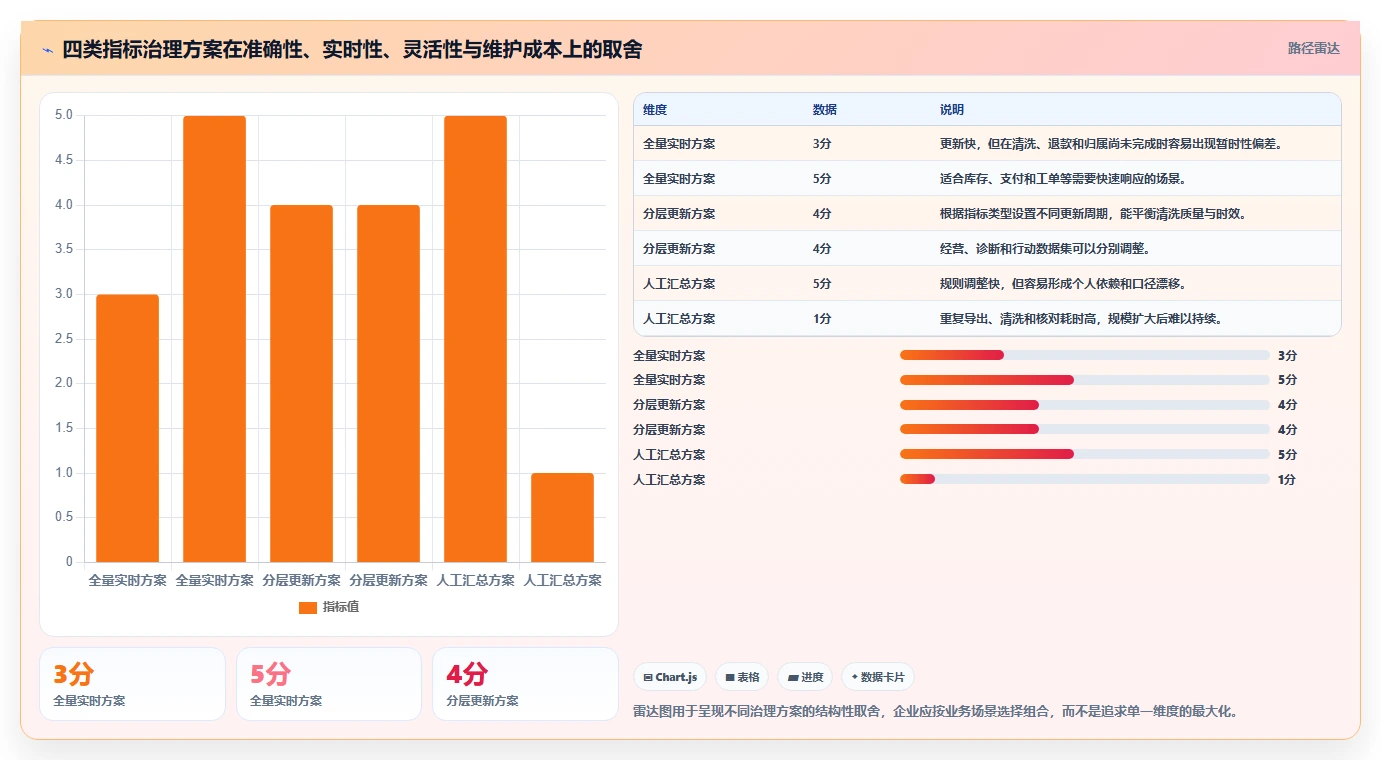Select the 数据卡片 chip
This screenshot has width=1381, height=760.
[x=877, y=677]
